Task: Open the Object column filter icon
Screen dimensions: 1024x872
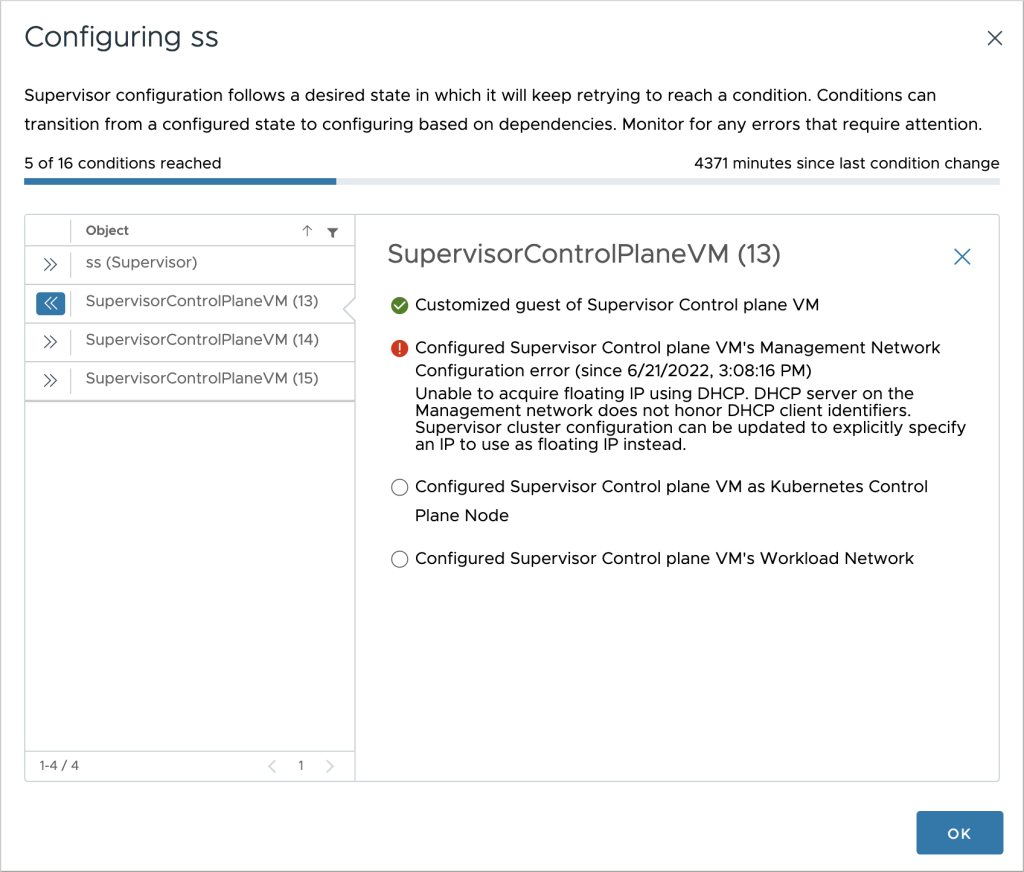Action: point(333,232)
